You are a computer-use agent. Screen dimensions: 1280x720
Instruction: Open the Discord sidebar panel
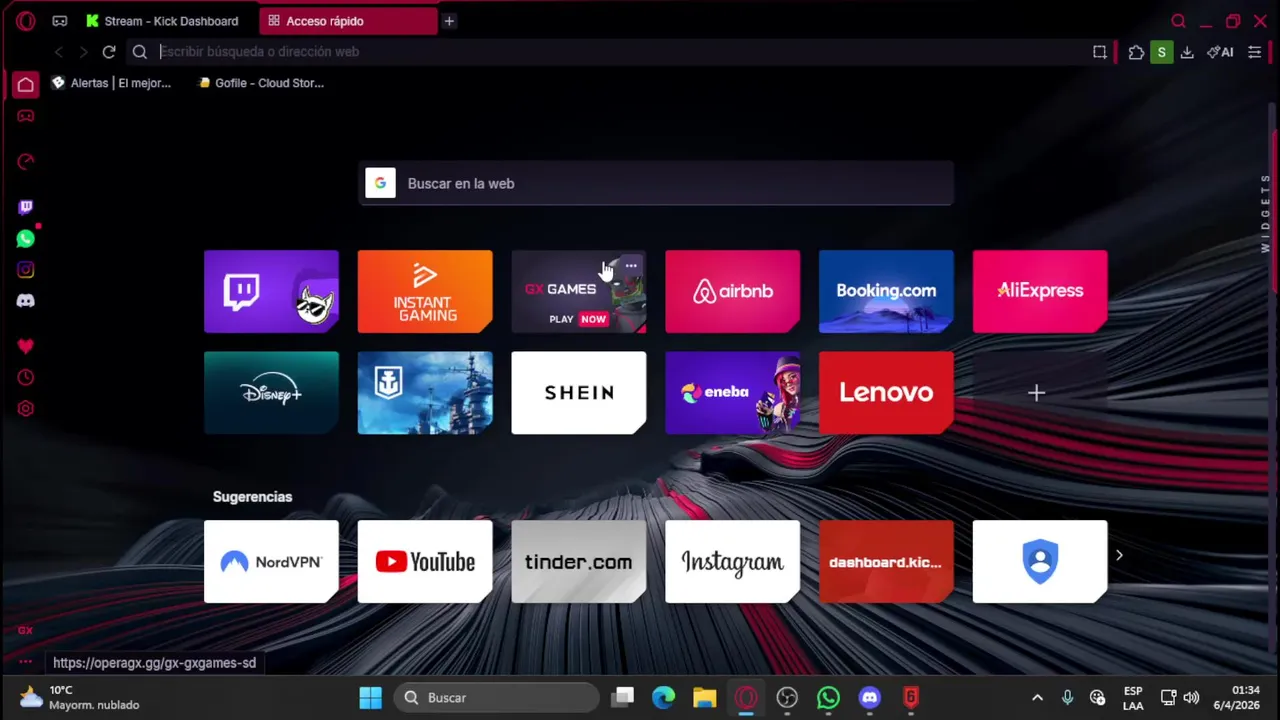(26, 300)
